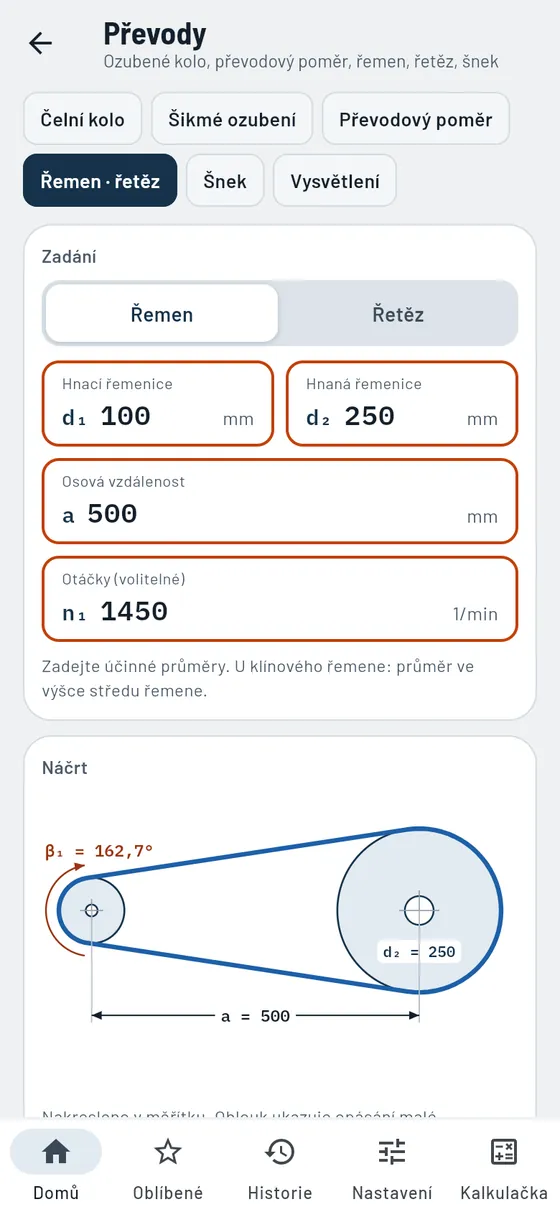The height and width of the screenshot is (1212, 560).
Task: Edit Hnaná řemenice d₂ field
Action: [402, 403]
